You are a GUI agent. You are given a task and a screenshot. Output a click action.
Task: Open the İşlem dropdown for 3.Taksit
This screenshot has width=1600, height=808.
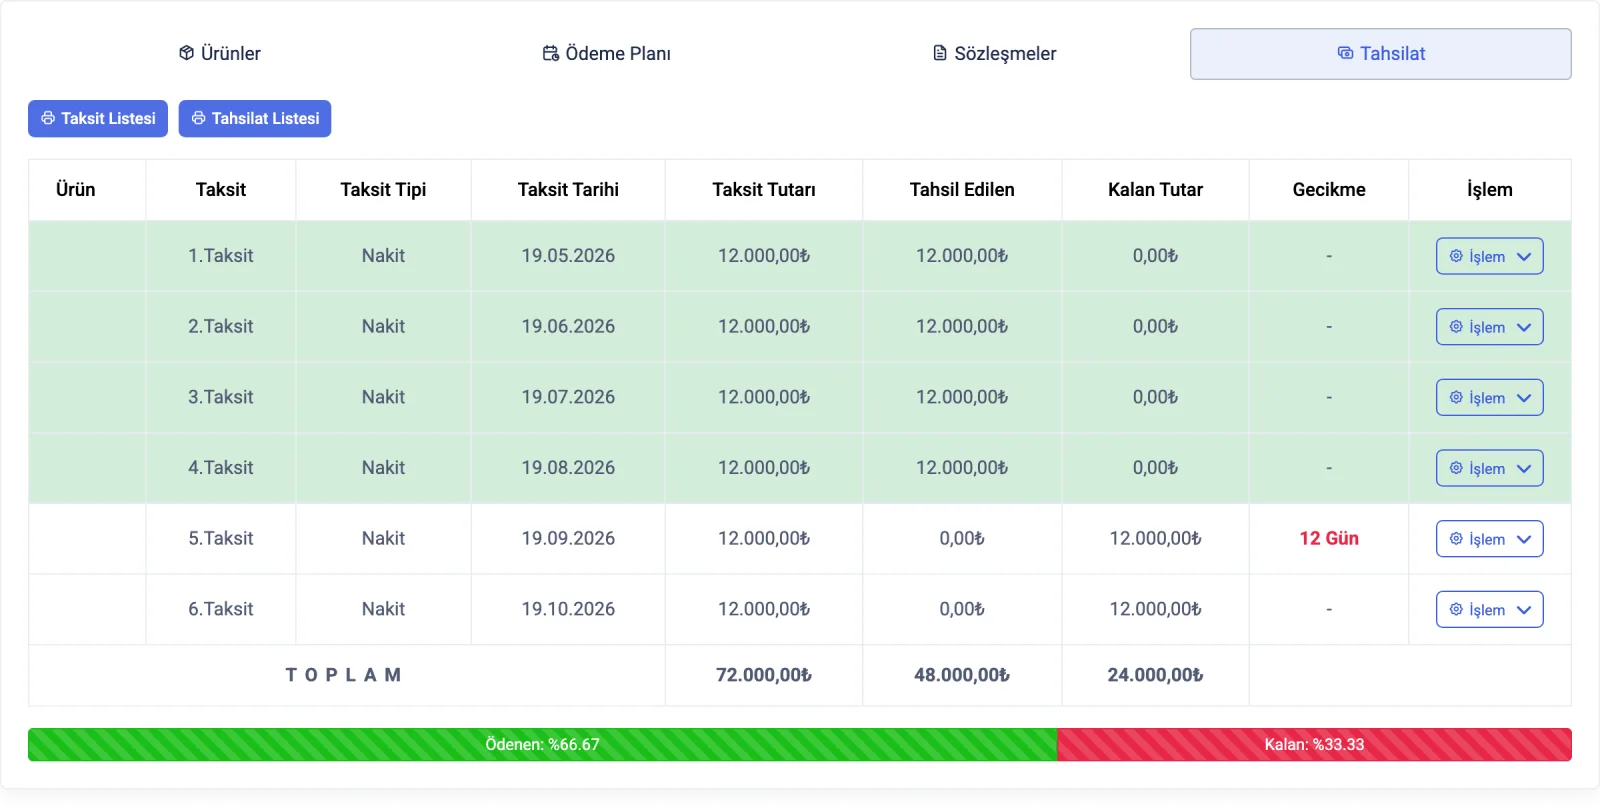coord(1489,398)
